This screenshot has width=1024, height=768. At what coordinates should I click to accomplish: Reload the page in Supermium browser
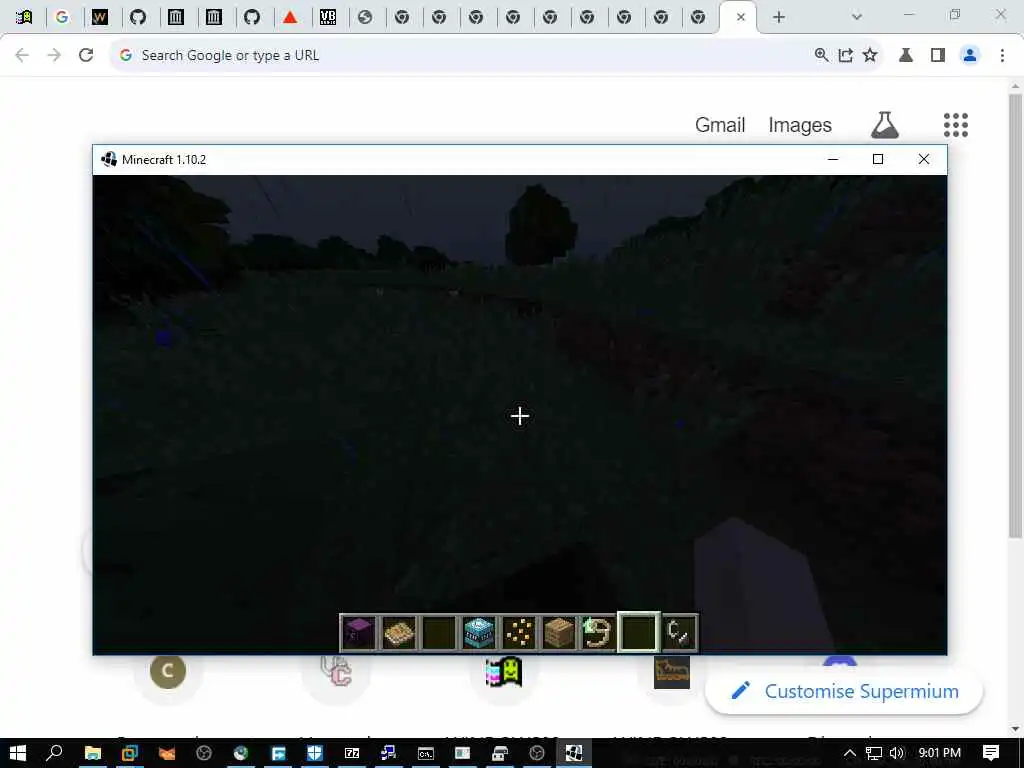click(x=86, y=55)
